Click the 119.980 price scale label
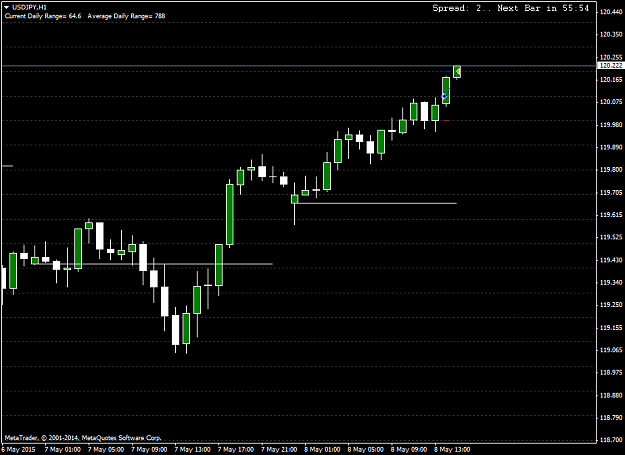 coord(611,125)
